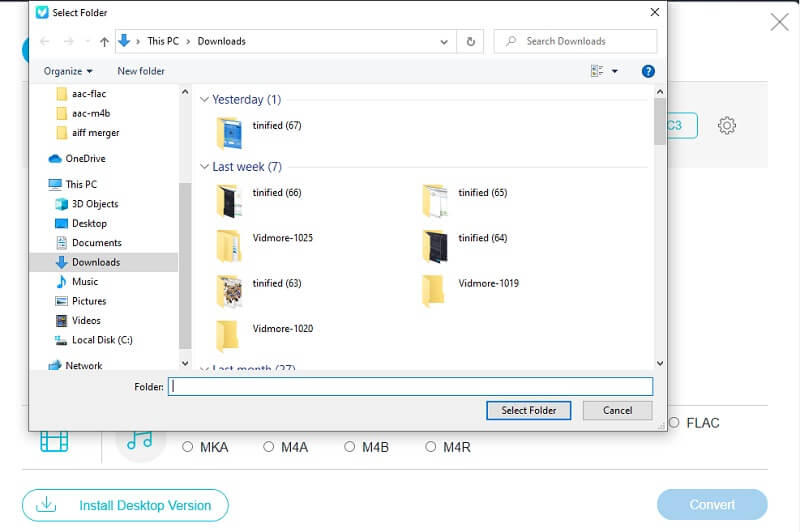800x532 pixels.
Task: Click the file list vertical scrollbar
Action: coord(659,230)
